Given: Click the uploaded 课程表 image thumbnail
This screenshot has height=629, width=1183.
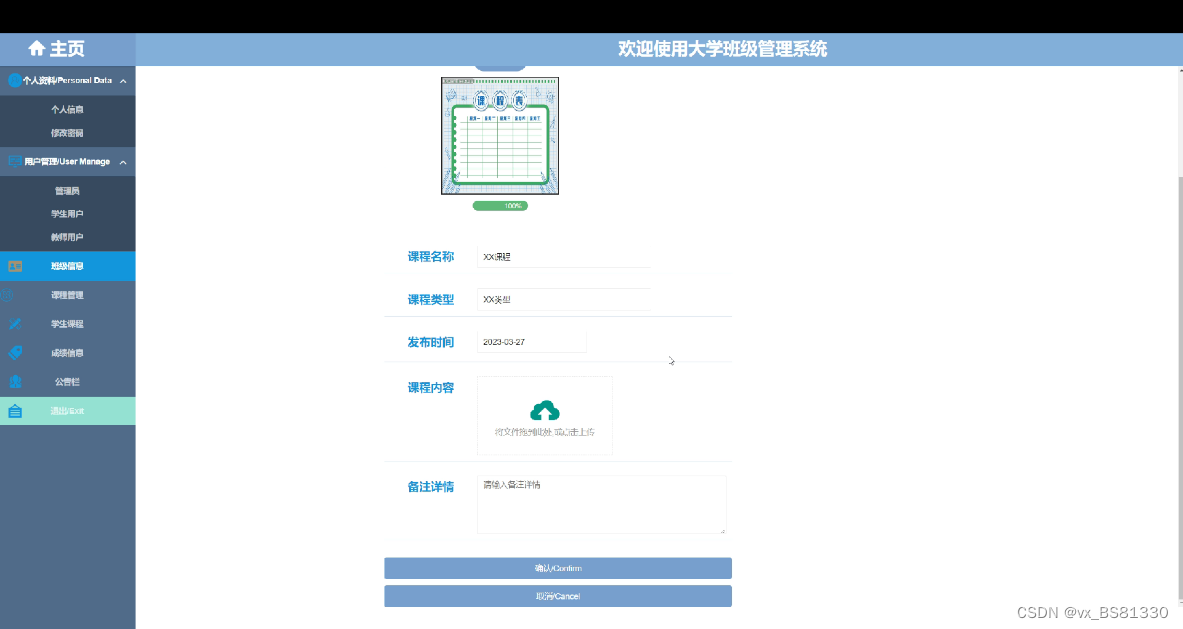Looking at the screenshot, I should [499, 136].
